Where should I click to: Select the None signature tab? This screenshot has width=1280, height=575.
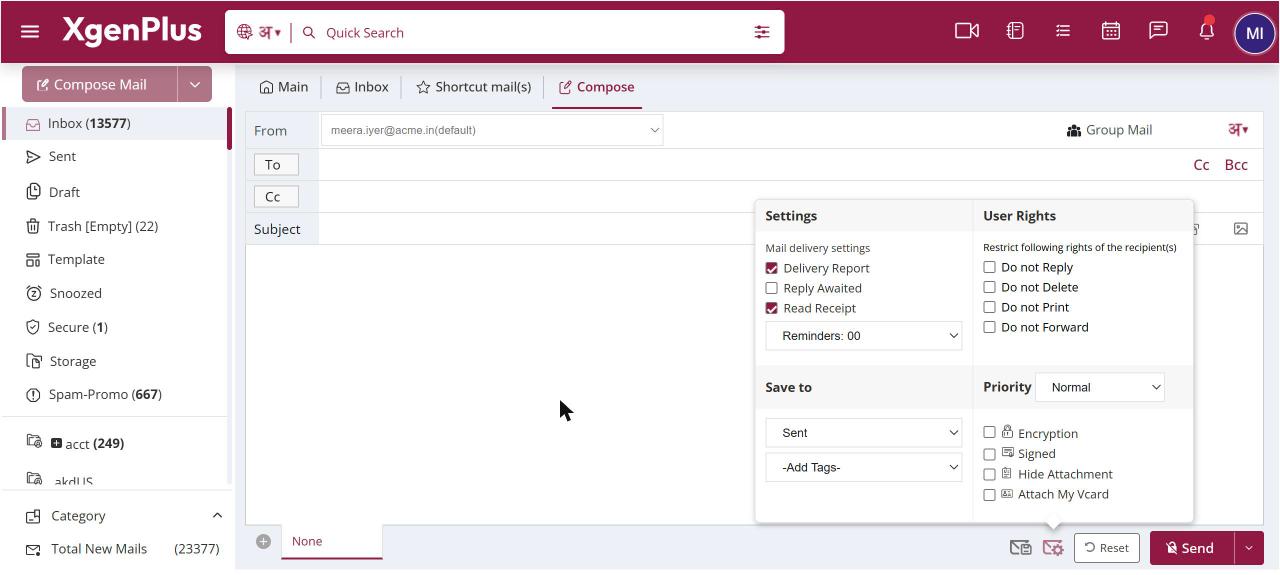(x=332, y=541)
